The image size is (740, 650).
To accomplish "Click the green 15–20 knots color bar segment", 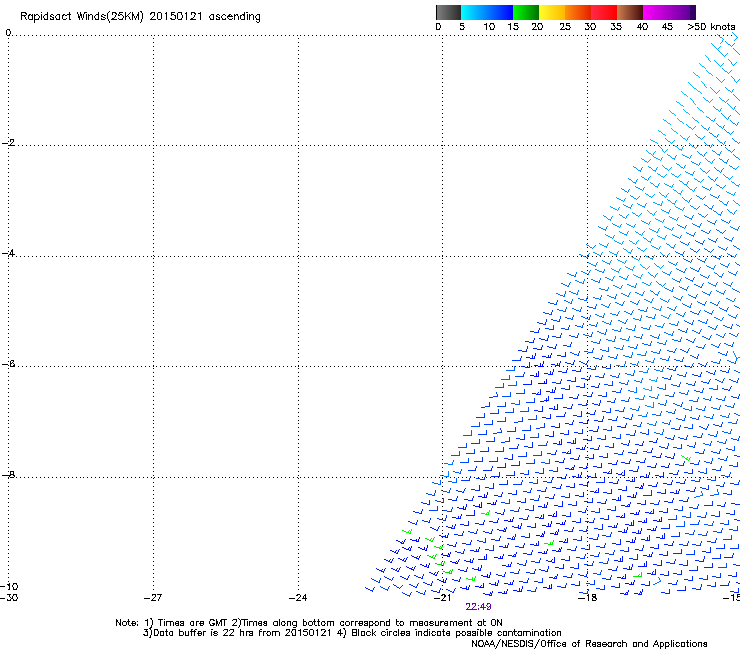I will [526, 12].
